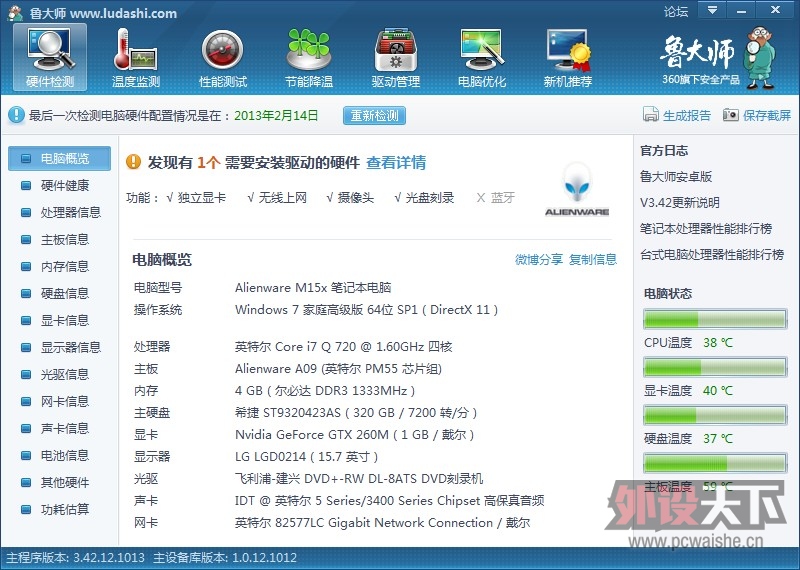Click the 重新检测 re-detect button

pos(374,115)
